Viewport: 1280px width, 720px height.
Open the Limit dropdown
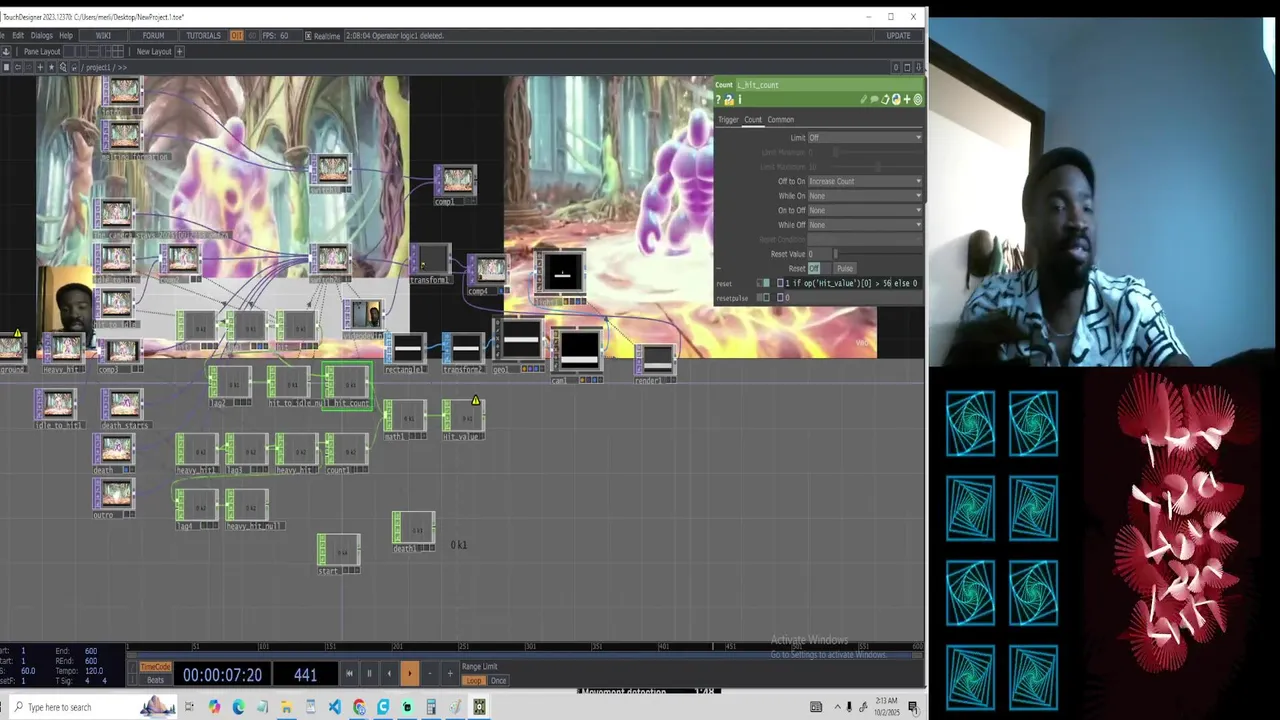click(865, 137)
